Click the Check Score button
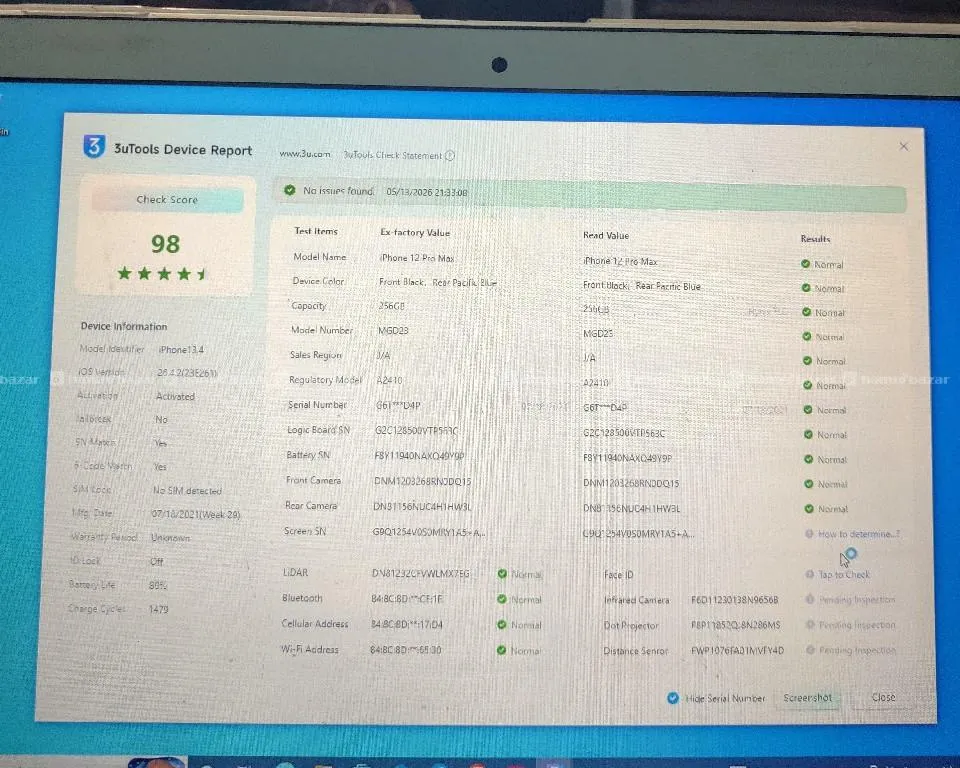Screen dimensions: 960x768 (167, 200)
